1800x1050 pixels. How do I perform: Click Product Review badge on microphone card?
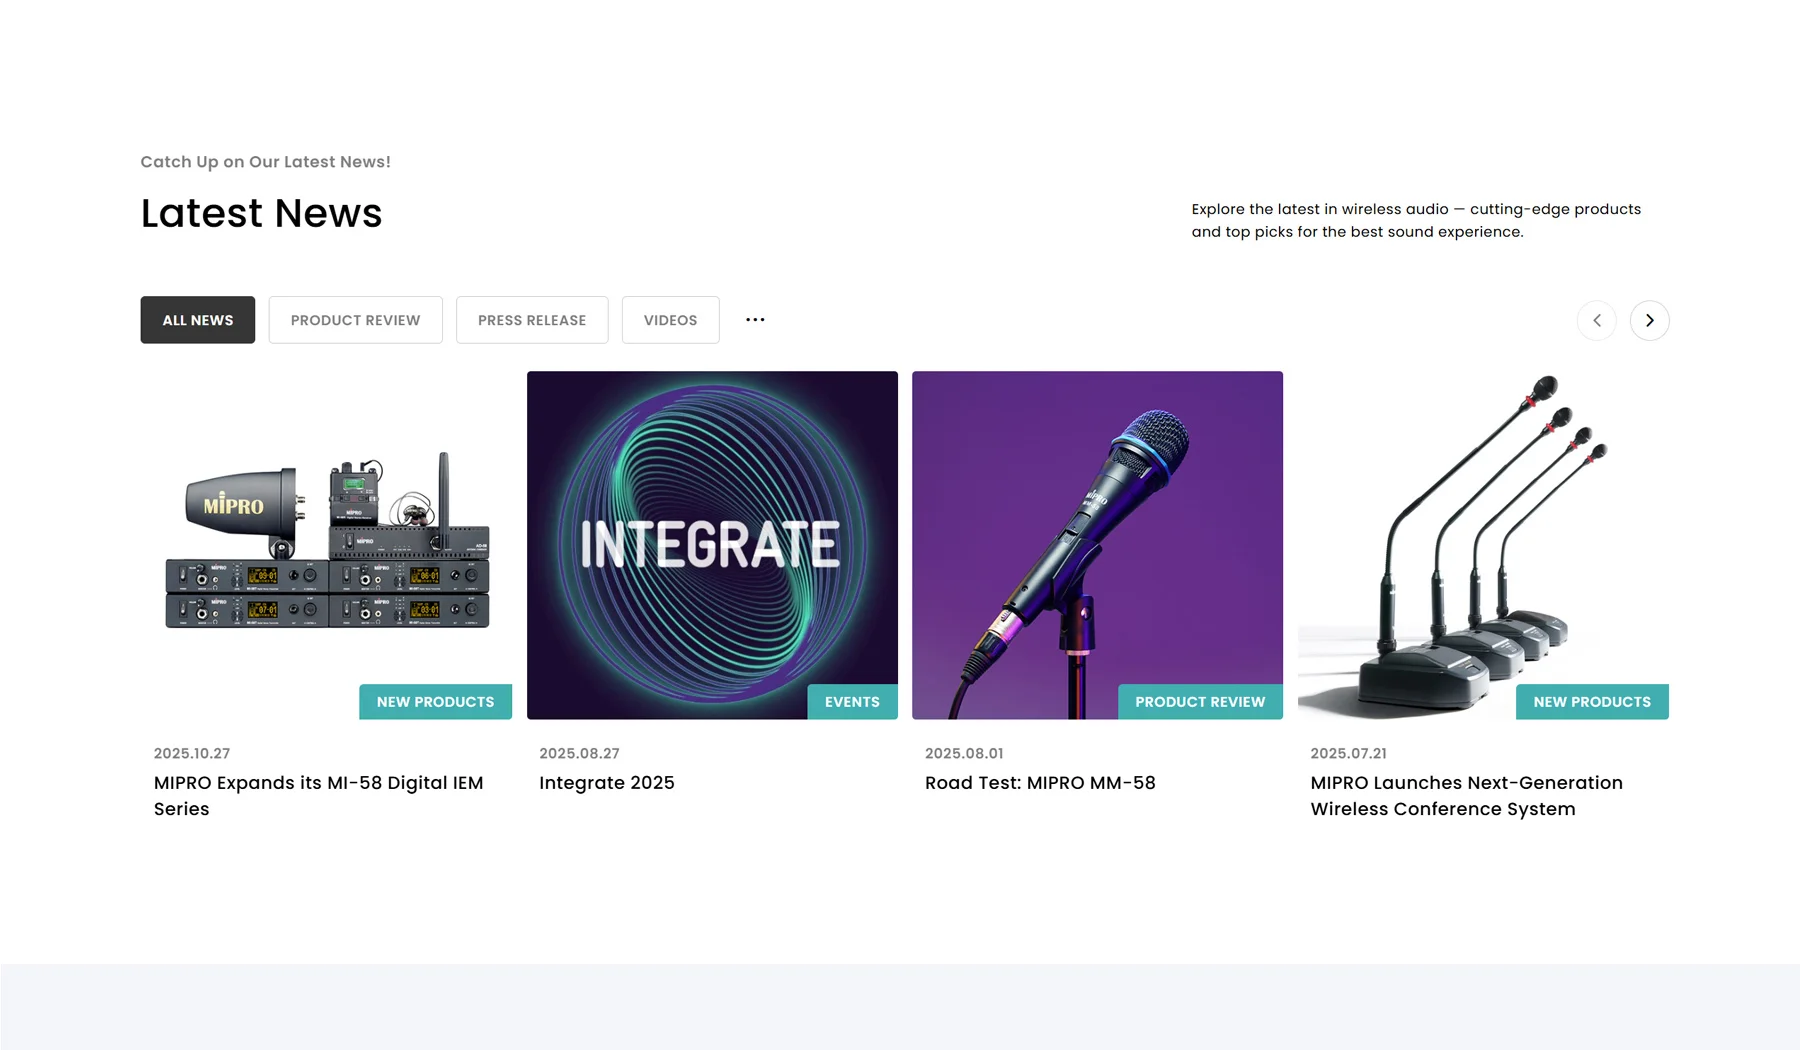click(x=1200, y=702)
